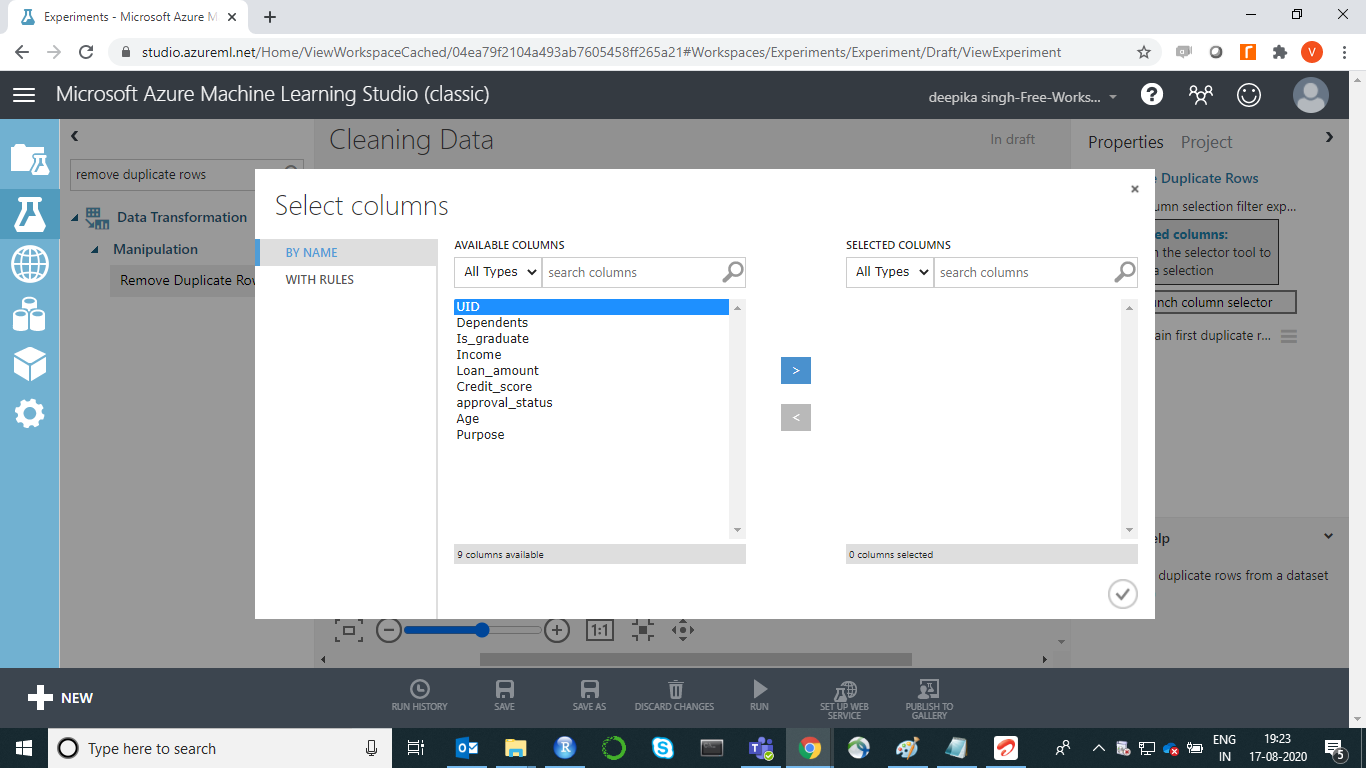Image resolution: width=1366 pixels, height=768 pixels.
Task: Switch to the Project tab
Action: pos(1206,142)
